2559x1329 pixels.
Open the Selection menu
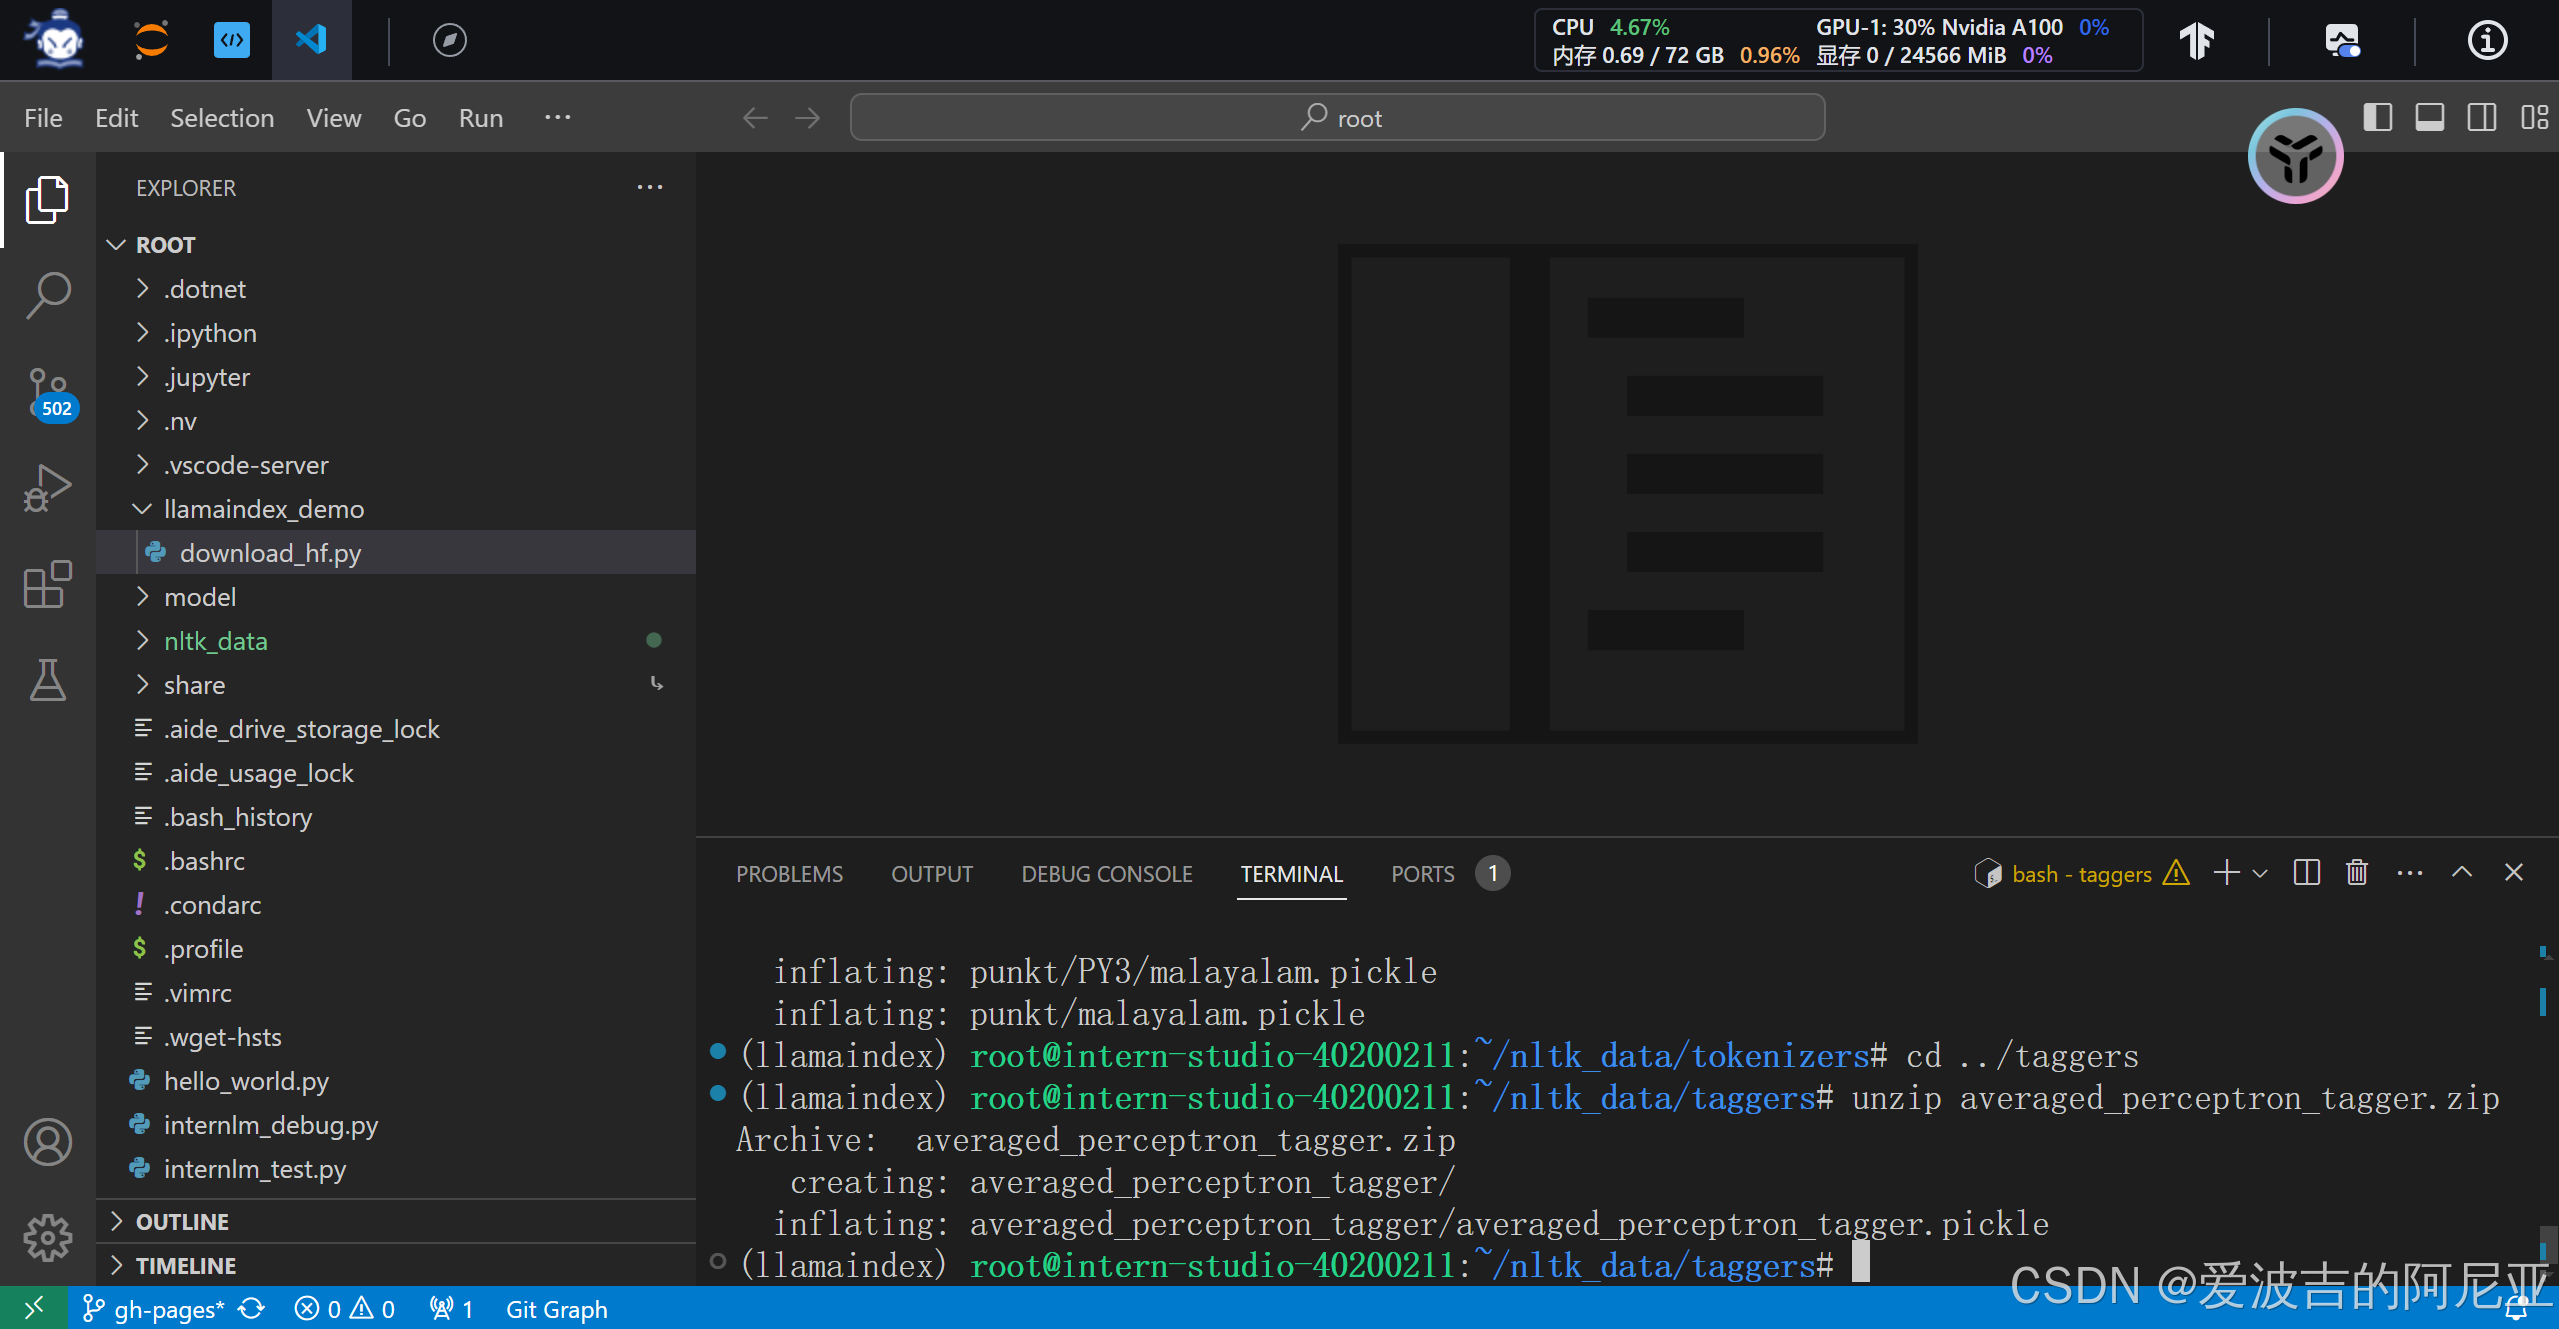pyautogui.click(x=222, y=118)
